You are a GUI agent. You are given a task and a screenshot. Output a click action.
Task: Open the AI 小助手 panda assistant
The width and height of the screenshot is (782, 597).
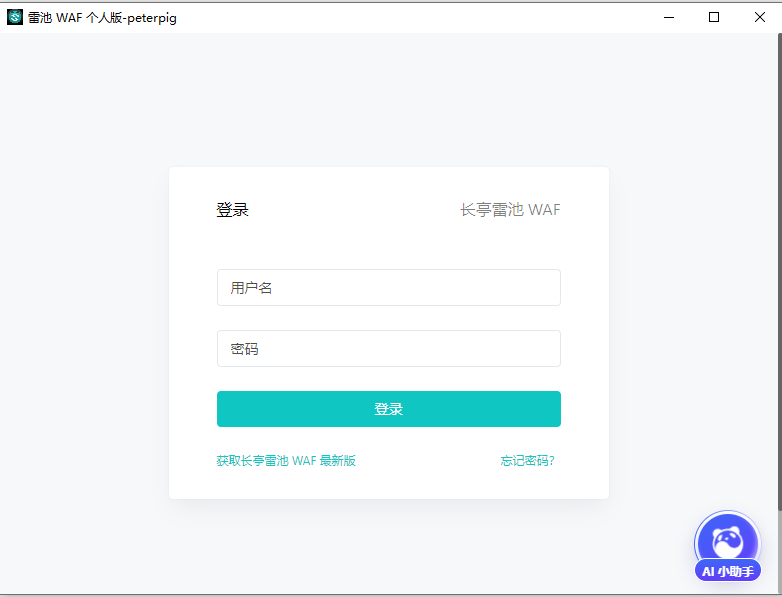(x=728, y=546)
